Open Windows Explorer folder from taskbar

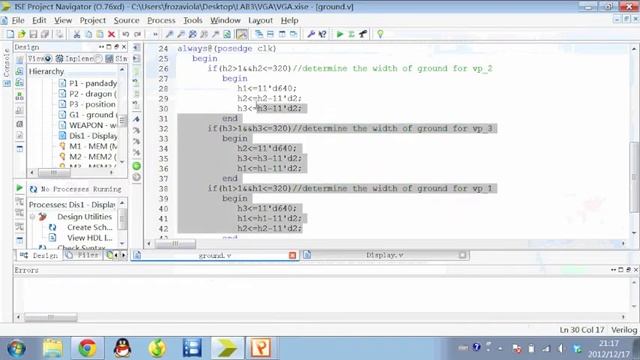(53, 348)
